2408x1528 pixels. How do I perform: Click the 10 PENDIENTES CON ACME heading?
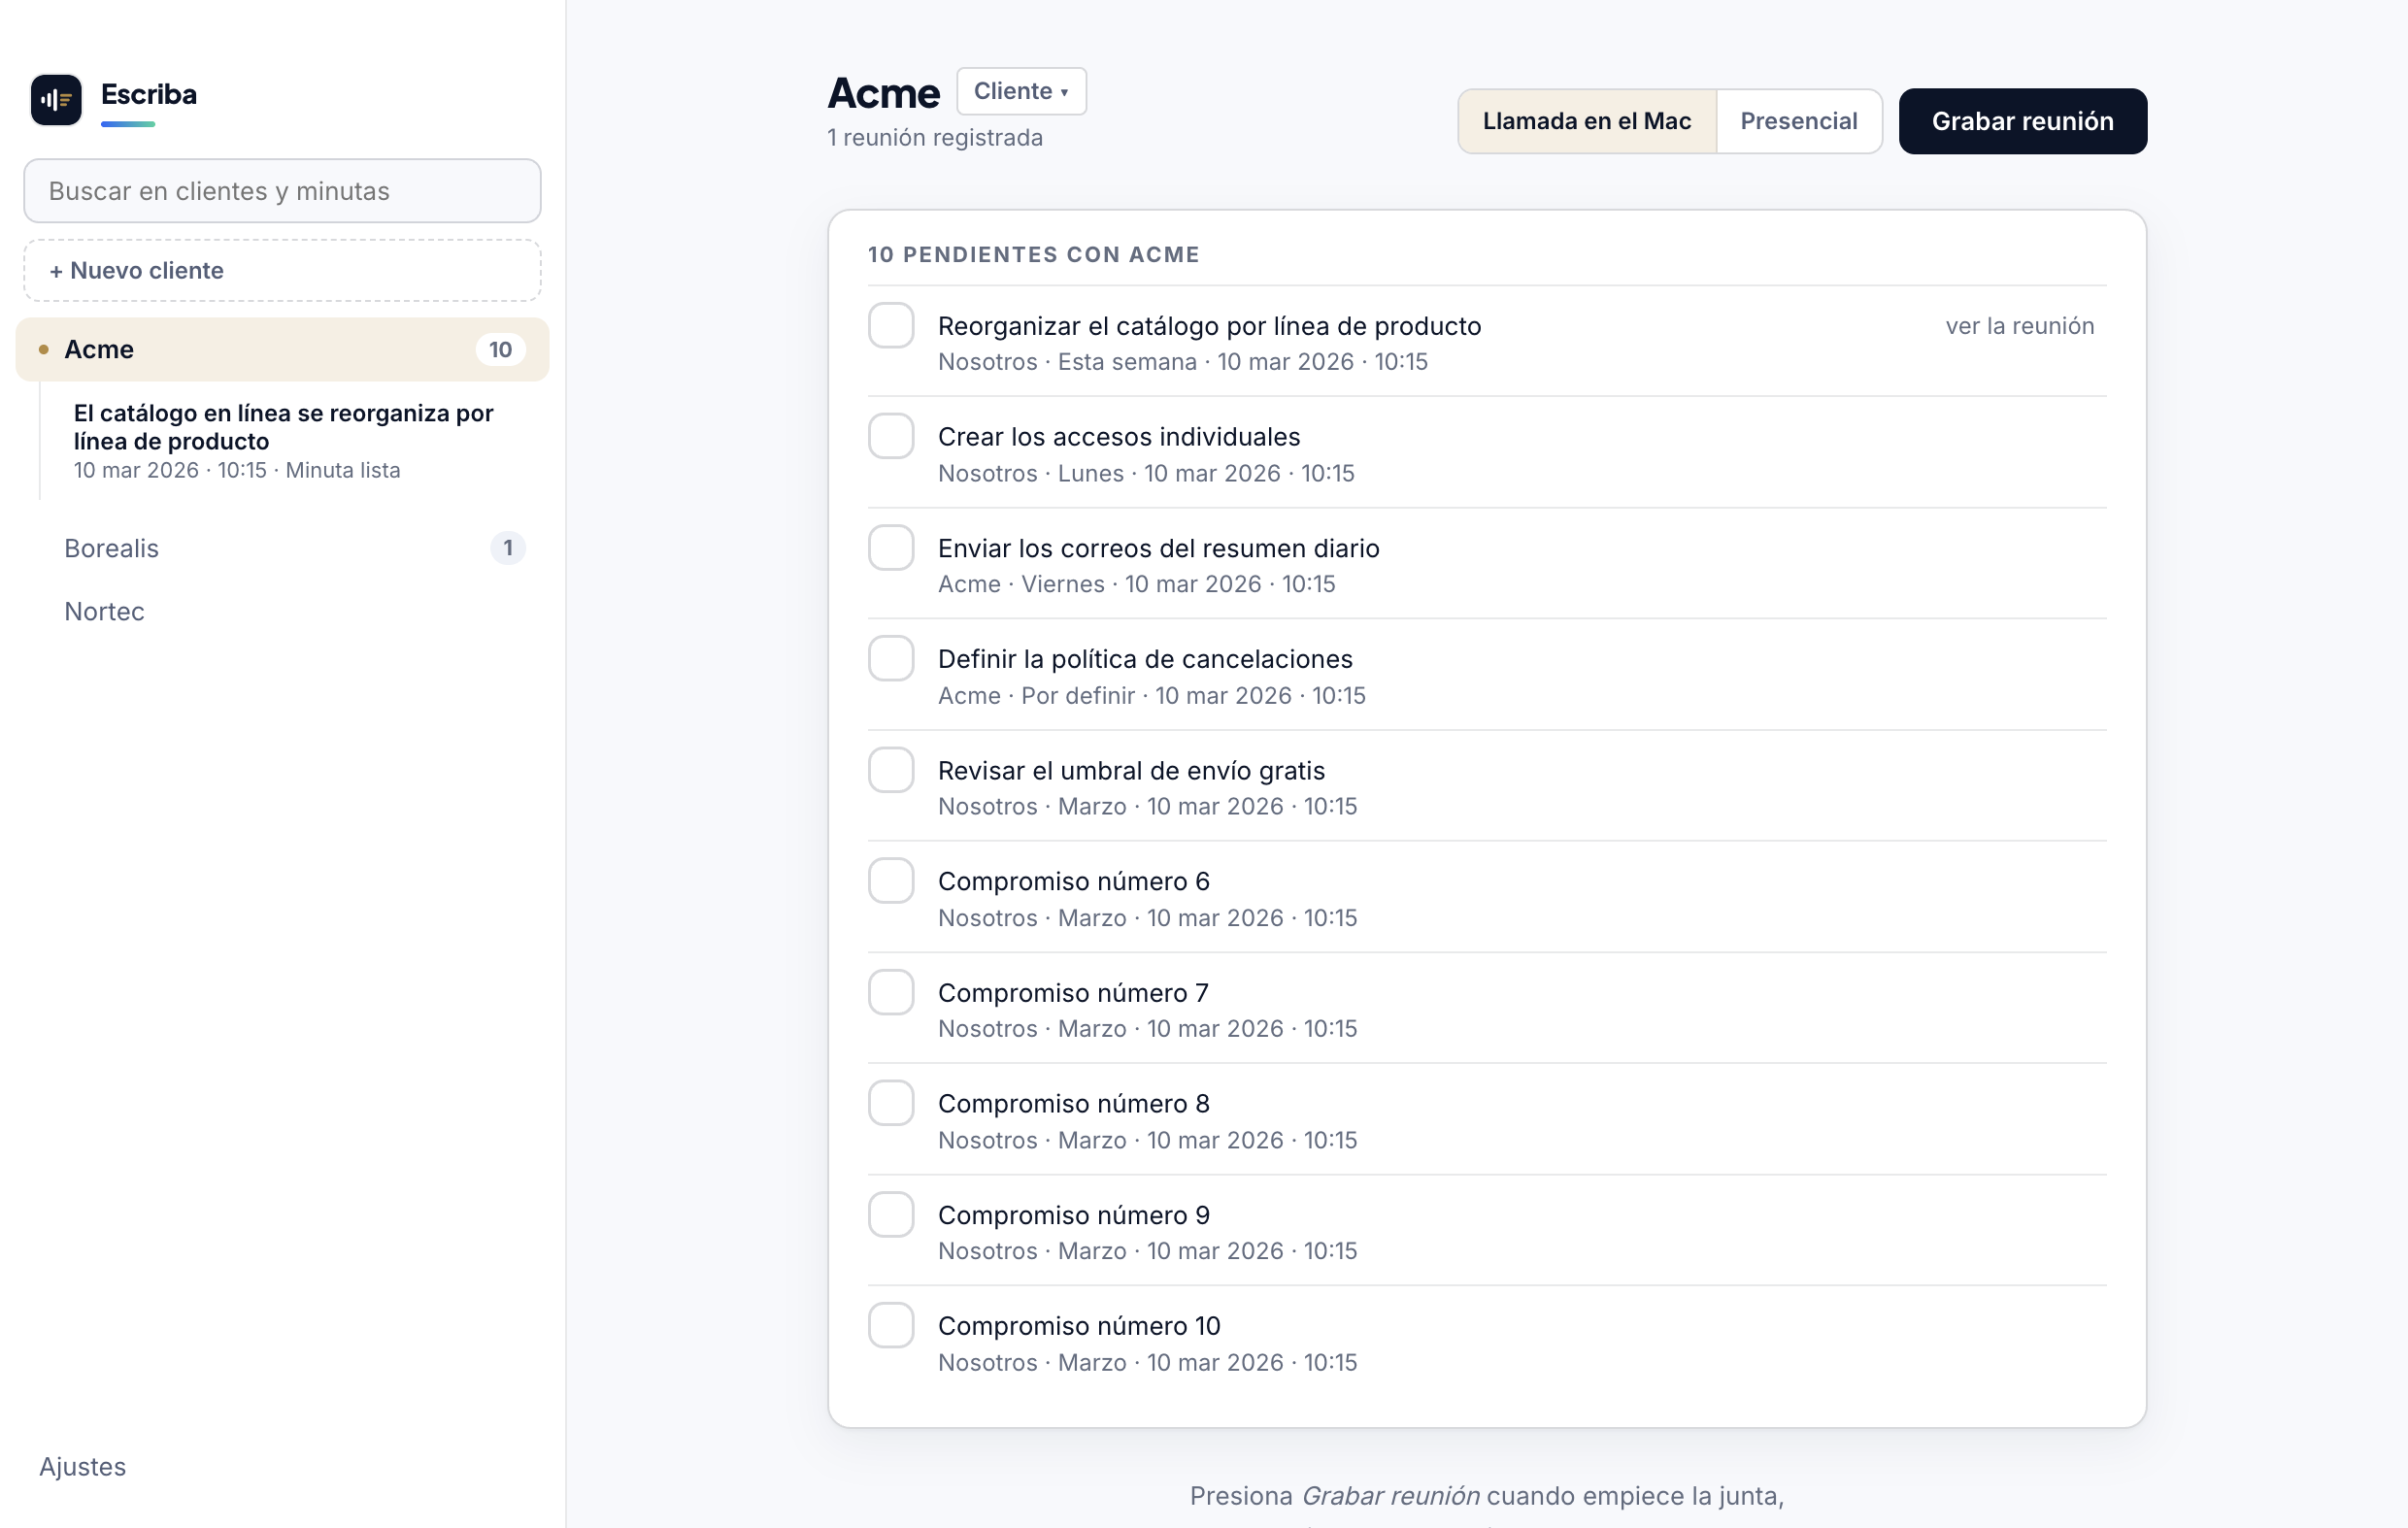1033,254
